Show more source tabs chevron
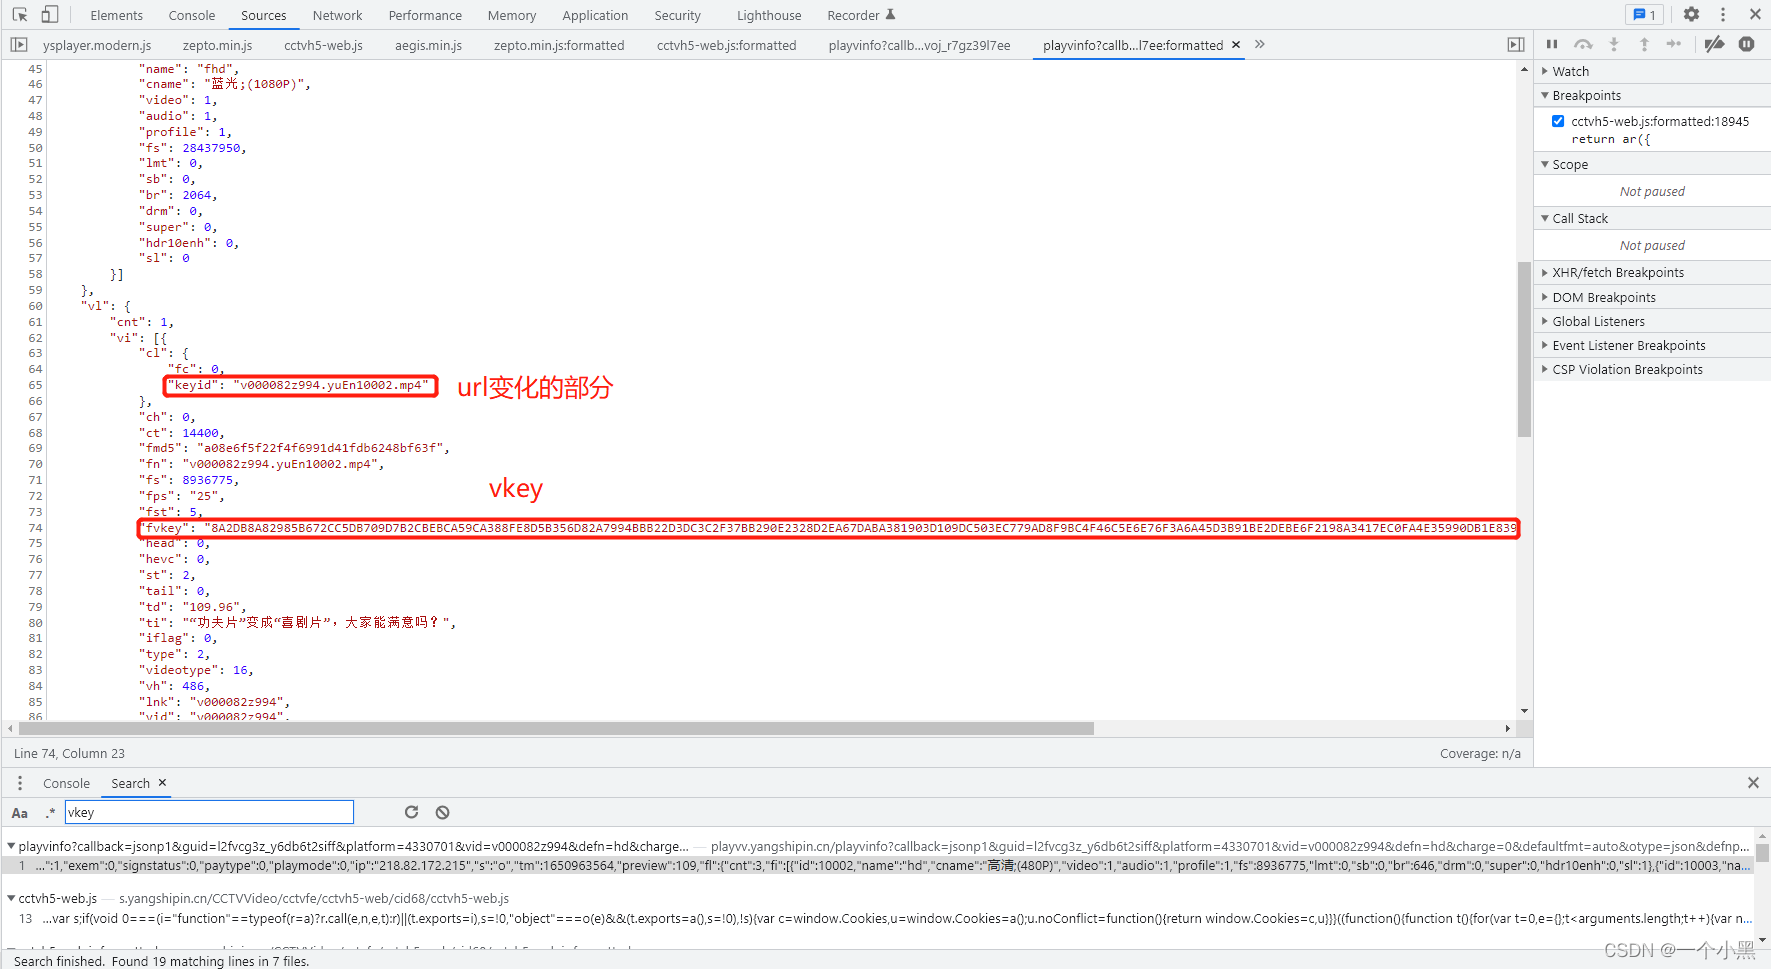Image resolution: width=1771 pixels, height=969 pixels. (1260, 44)
